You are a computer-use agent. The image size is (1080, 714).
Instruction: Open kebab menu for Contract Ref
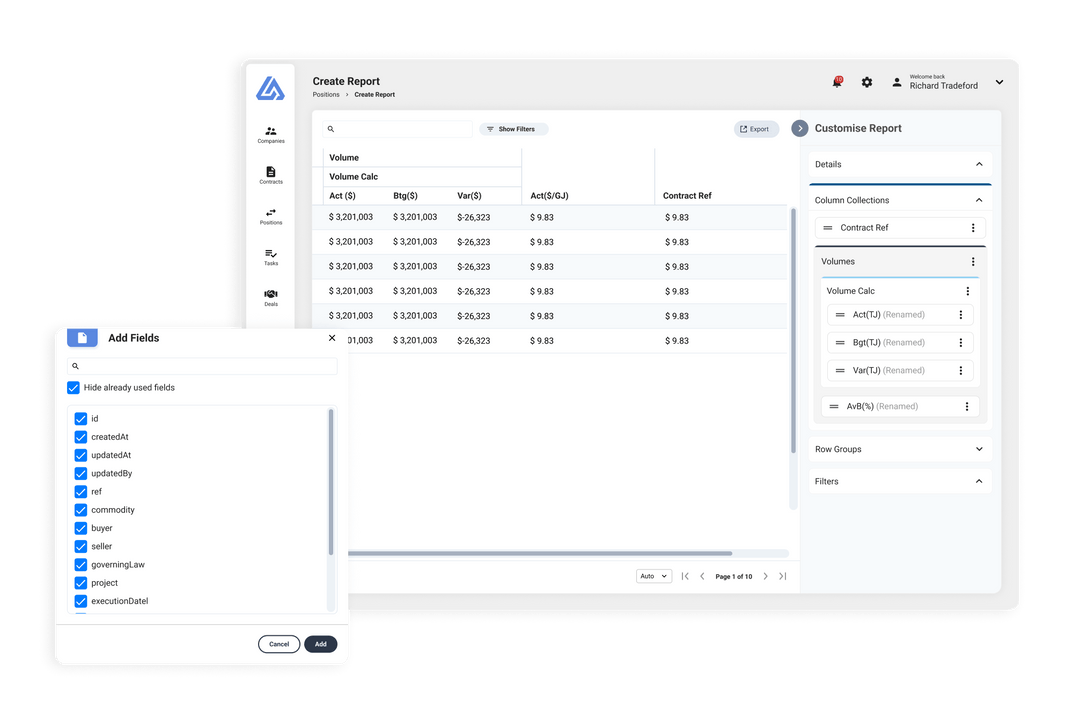point(973,228)
